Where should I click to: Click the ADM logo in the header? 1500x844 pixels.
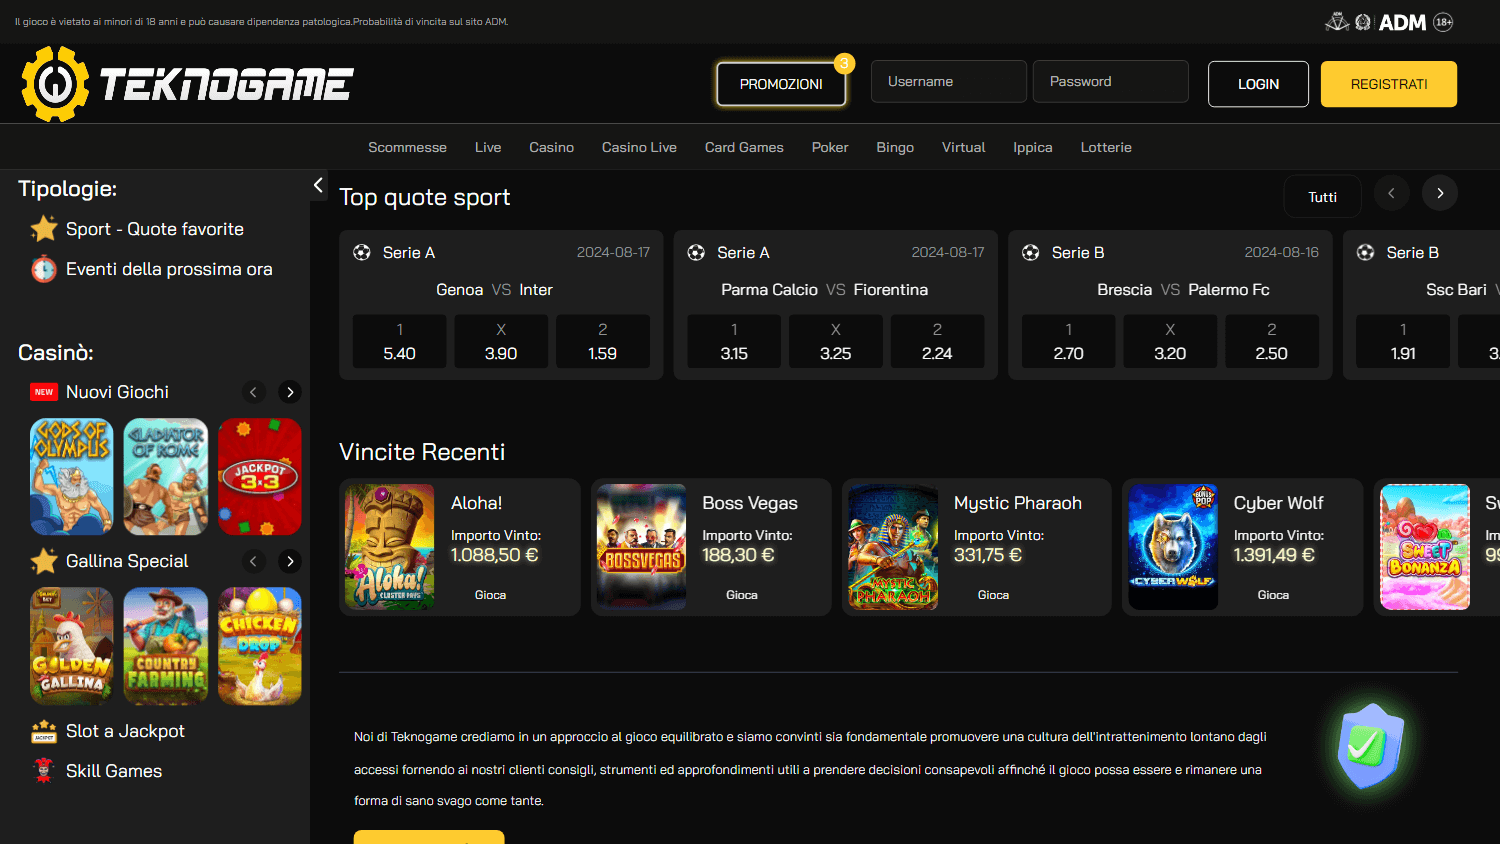coord(1402,22)
